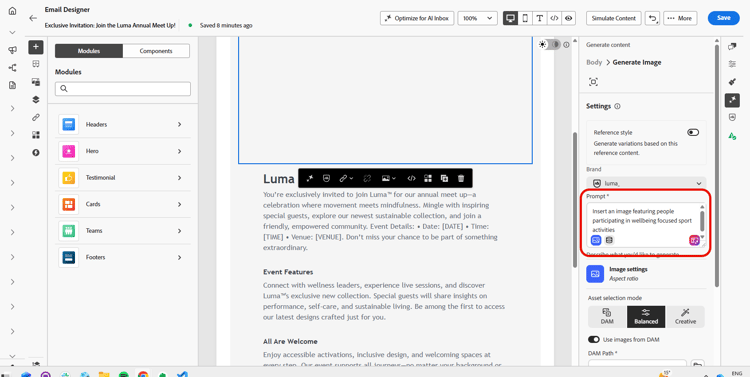The image size is (750, 377).
Task: Open the link options dropdown in the floating toolbar
Action: [346, 178]
